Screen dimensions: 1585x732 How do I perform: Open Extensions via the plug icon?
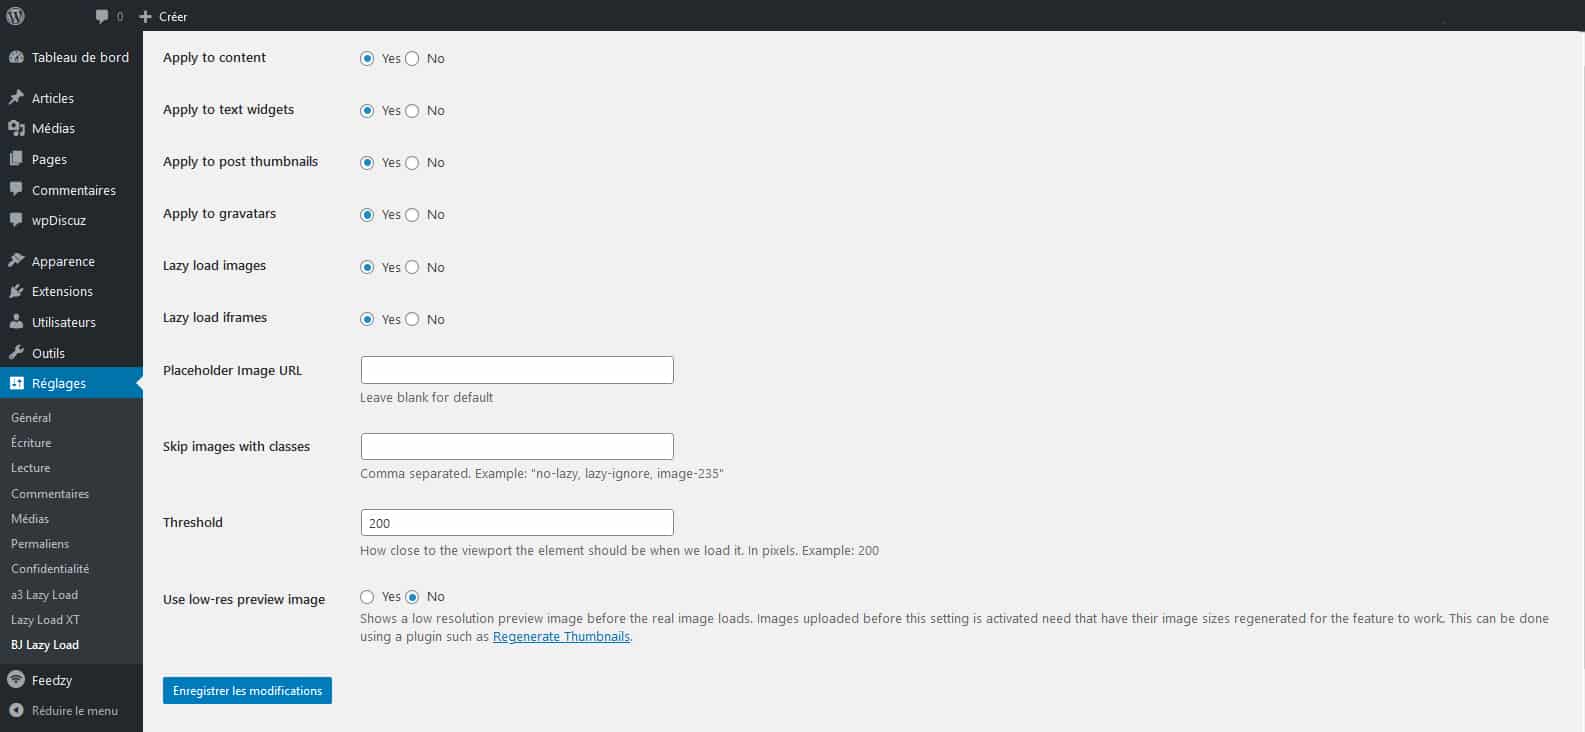pyautogui.click(x=16, y=292)
